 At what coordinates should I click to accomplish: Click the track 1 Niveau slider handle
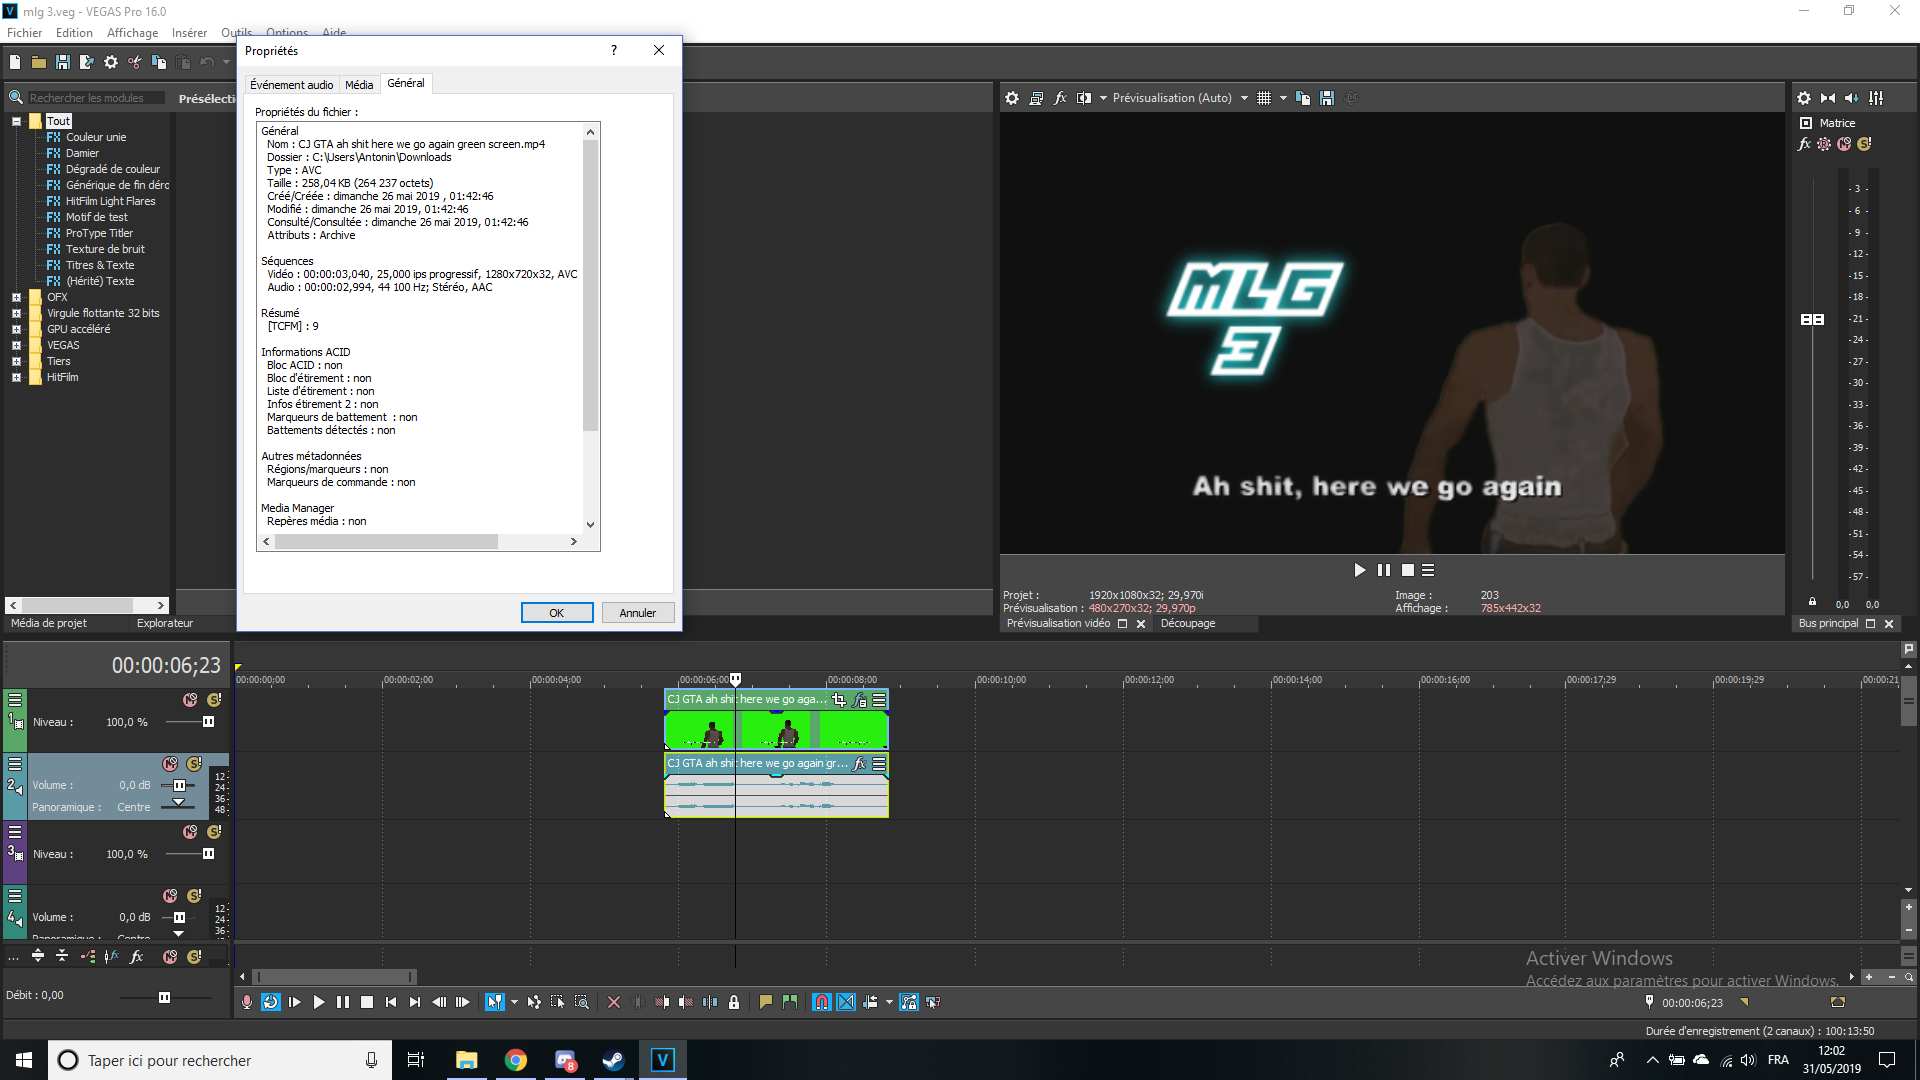[208, 722]
